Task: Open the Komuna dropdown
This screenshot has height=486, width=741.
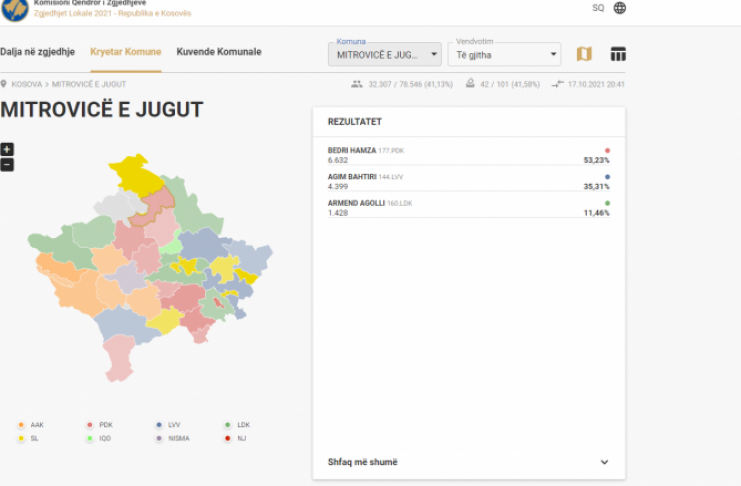Action: coord(384,54)
